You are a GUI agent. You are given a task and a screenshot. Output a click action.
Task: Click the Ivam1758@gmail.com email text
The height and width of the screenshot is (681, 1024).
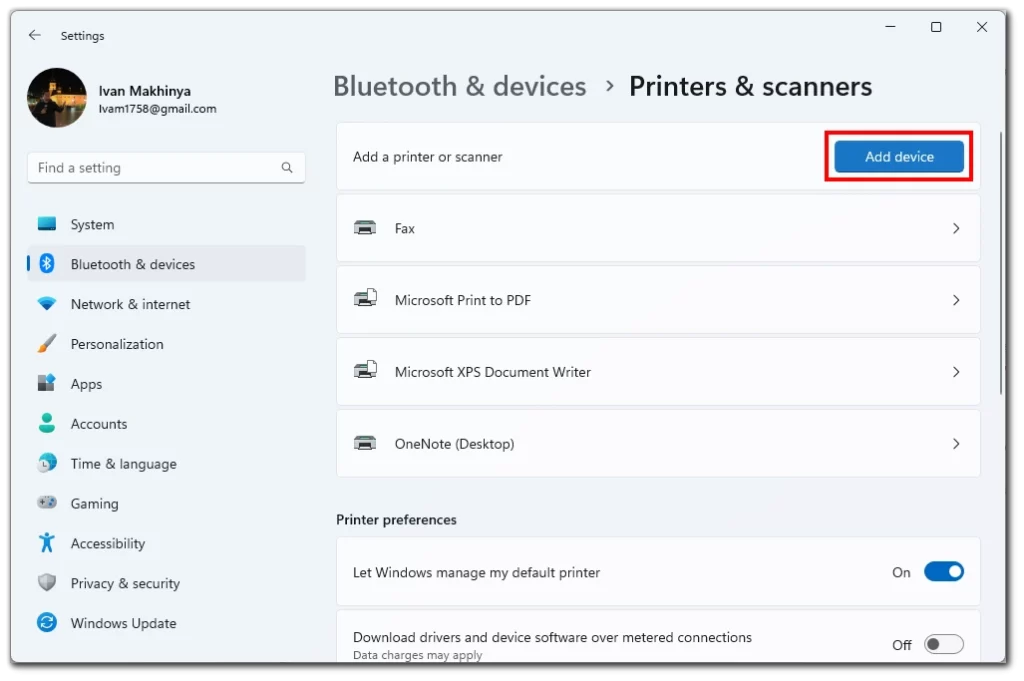pos(157,109)
